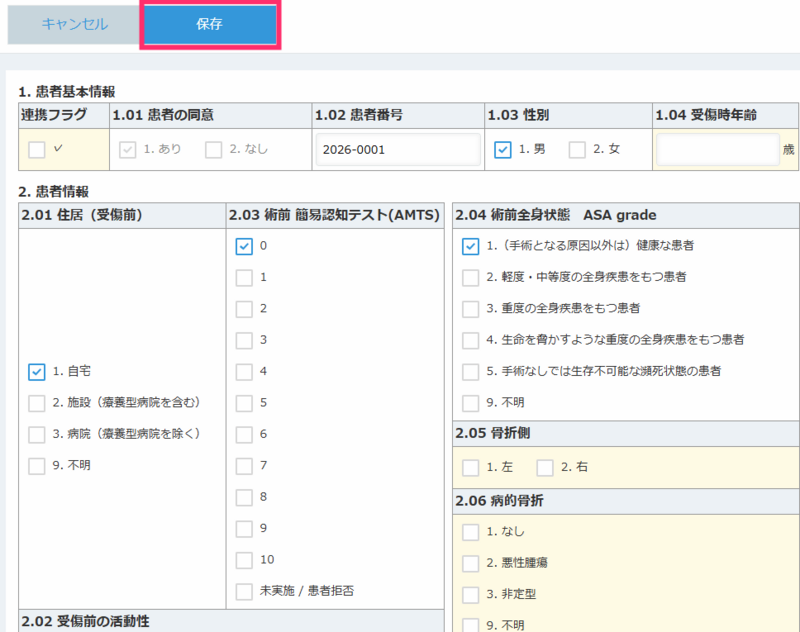Uncheck ASA grade 1 健康な患者
Screen dimensions: 800x632
[470, 246]
